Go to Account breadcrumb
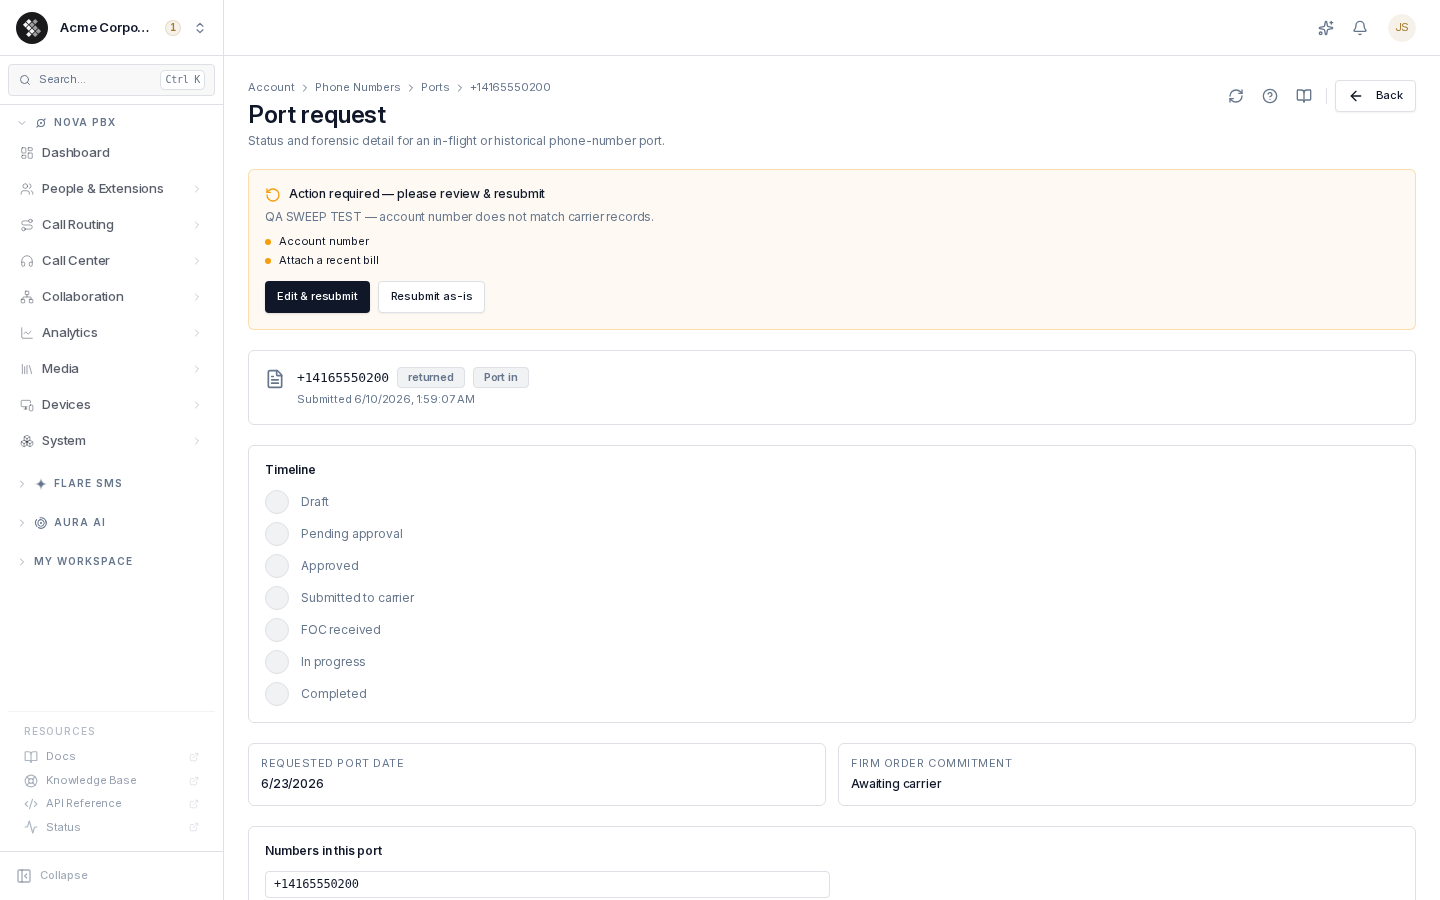 coord(271,88)
